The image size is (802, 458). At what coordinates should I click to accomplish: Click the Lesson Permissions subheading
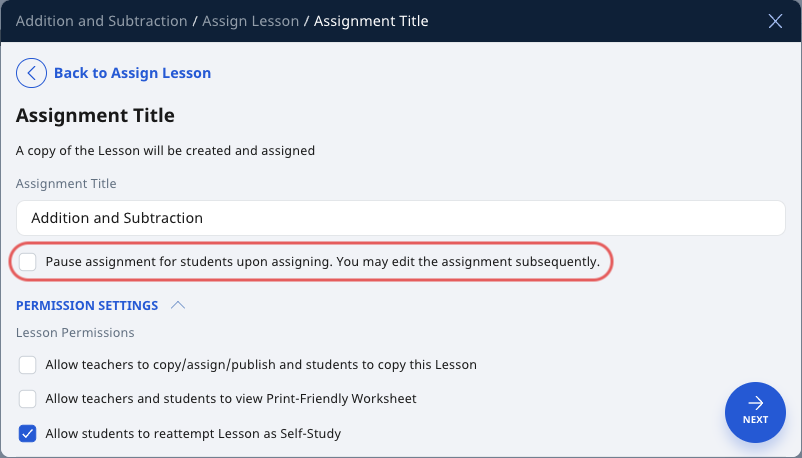tap(75, 333)
